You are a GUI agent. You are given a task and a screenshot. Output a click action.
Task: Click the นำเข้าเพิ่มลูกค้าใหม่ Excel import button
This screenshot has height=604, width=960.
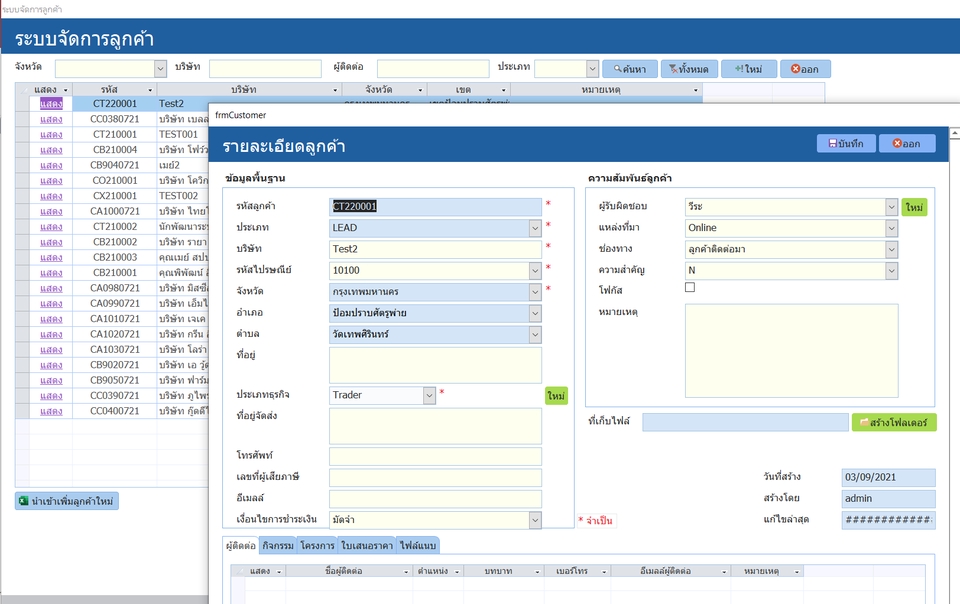[67, 501]
